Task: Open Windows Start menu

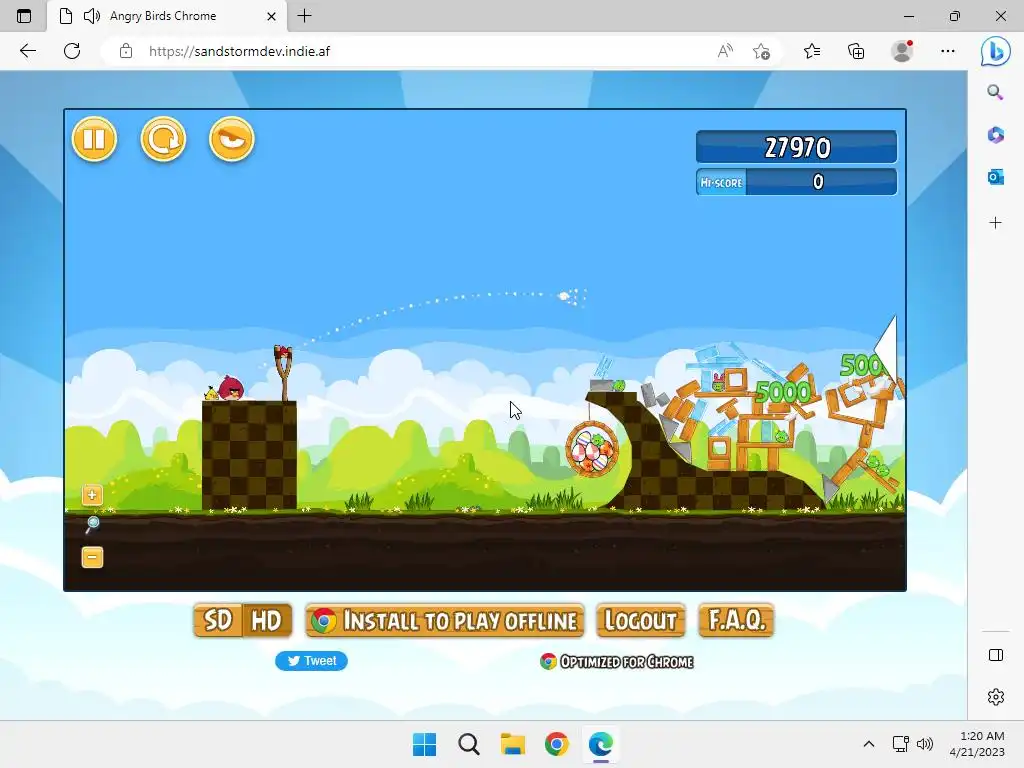Action: (424, 744)
